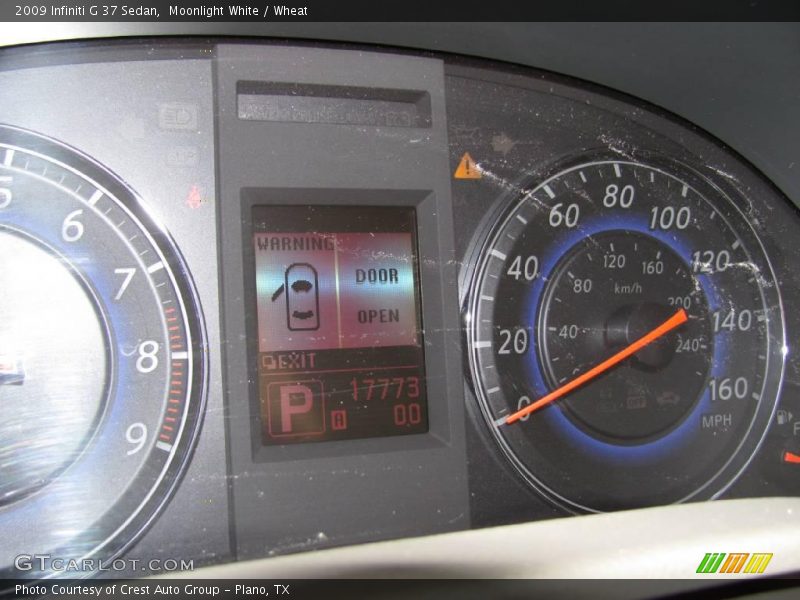Viewport: 800px width, 600px height.
Task: Click the trip A indicator box
Action: coord(339,420)
